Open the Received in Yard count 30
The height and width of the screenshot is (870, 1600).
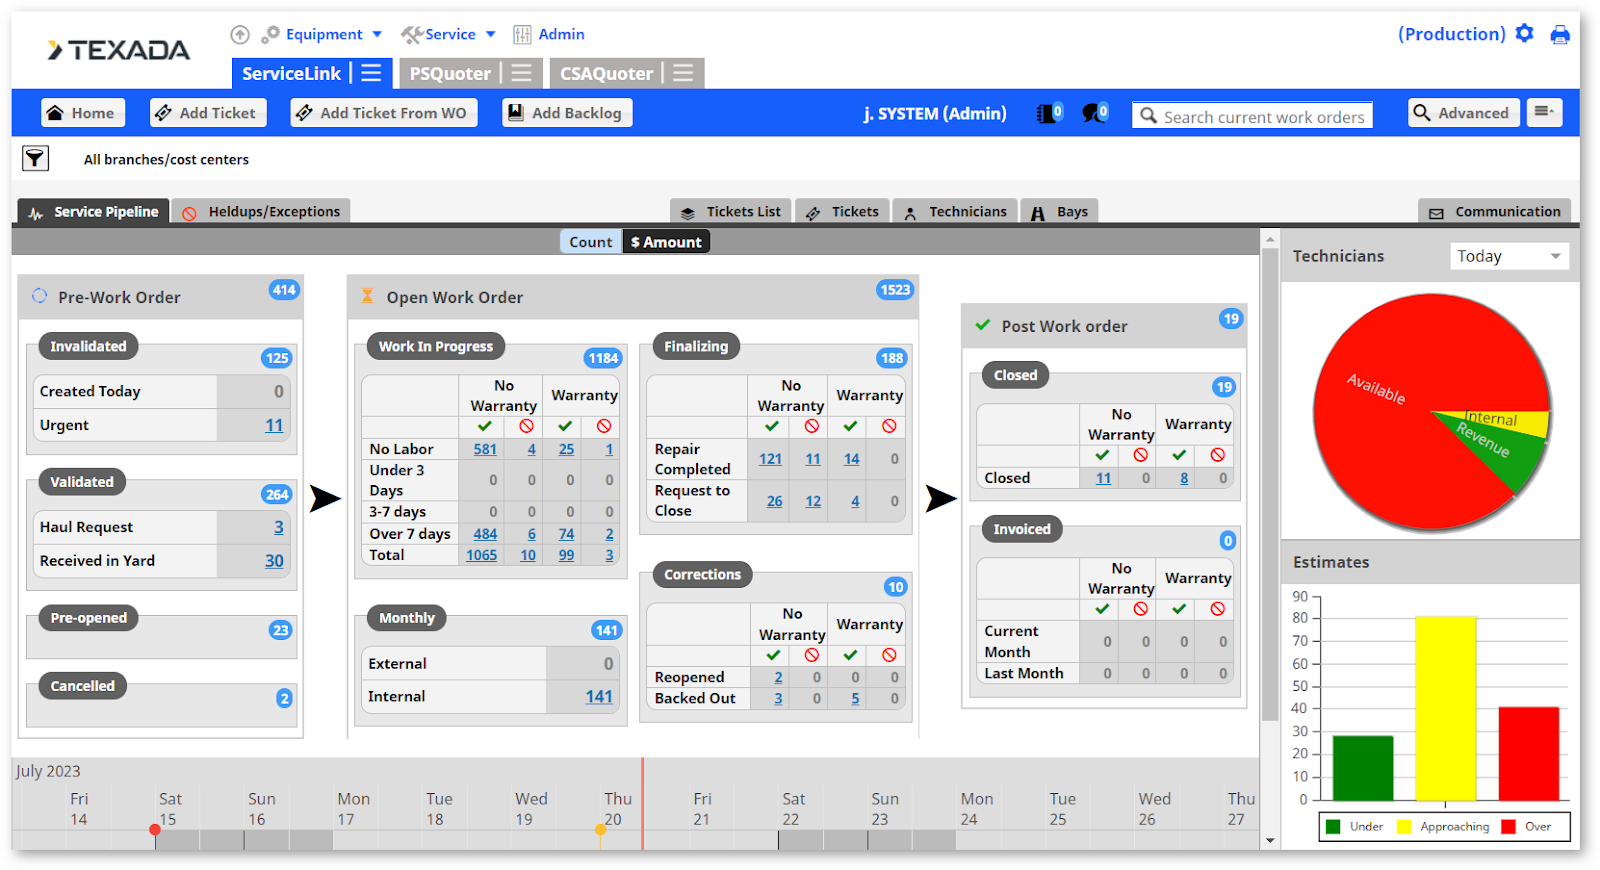(x=274, y=561)
